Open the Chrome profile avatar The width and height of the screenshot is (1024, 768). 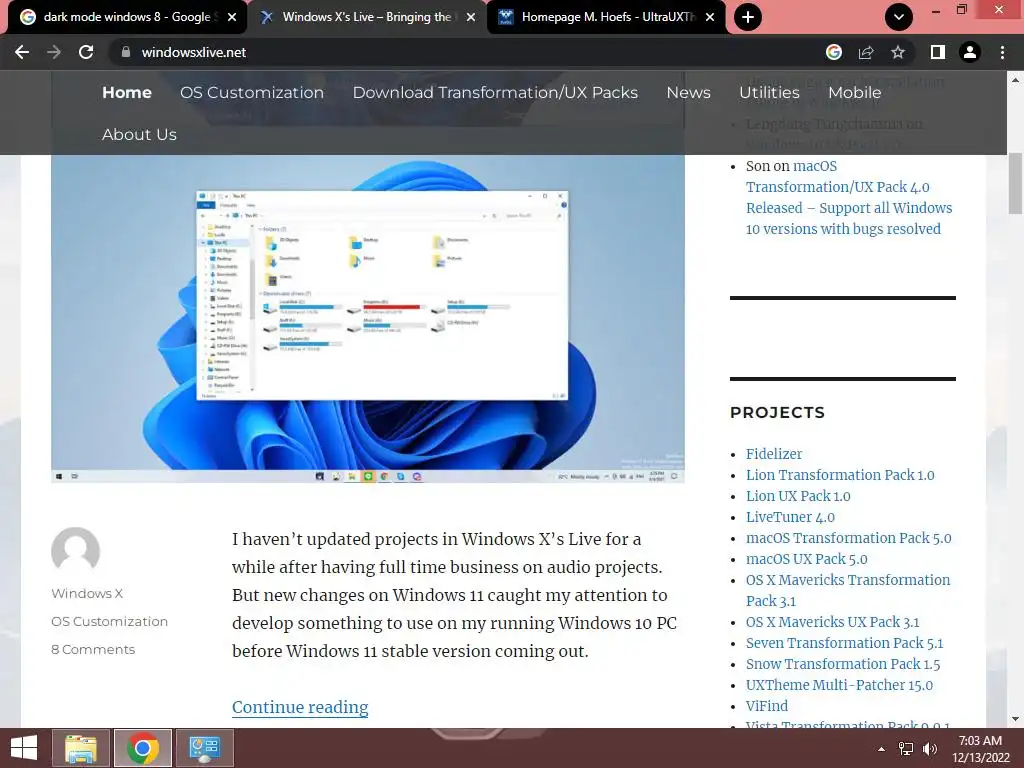(x=970, y=52)
